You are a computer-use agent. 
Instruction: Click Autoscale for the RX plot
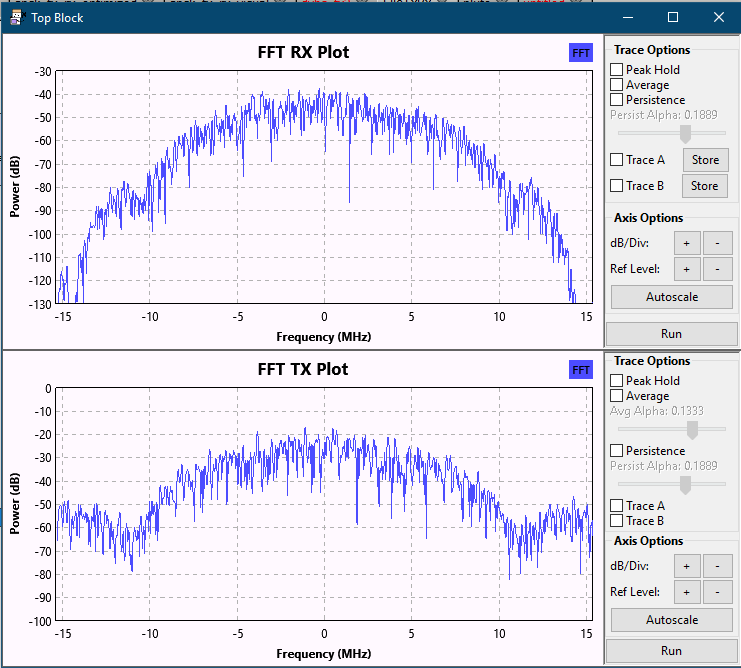671,297
